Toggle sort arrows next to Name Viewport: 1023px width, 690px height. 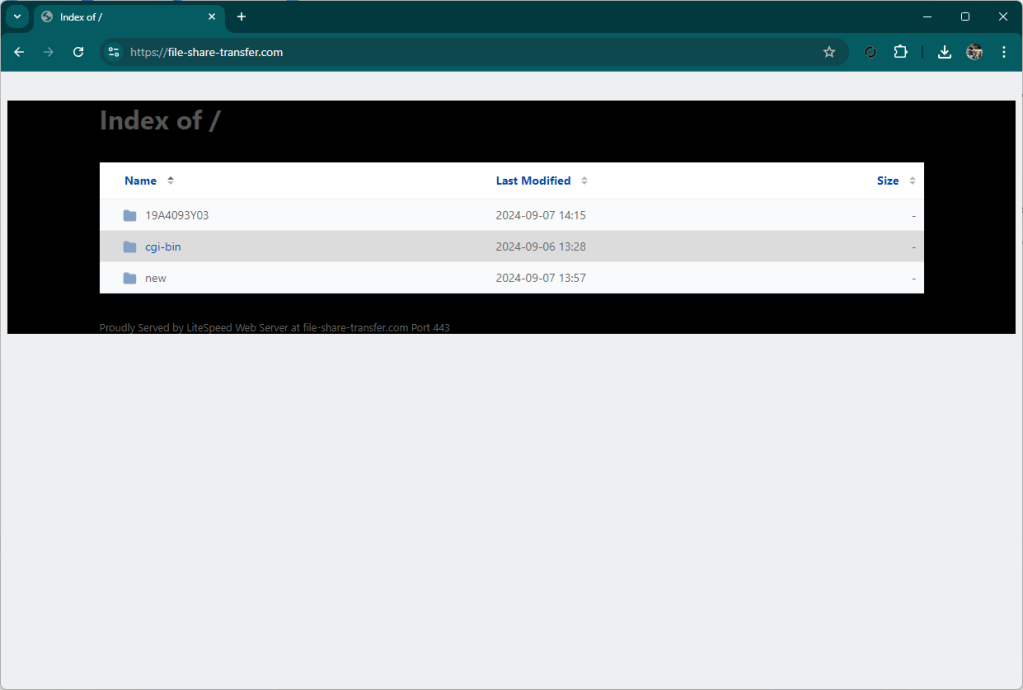coord(171,181)
